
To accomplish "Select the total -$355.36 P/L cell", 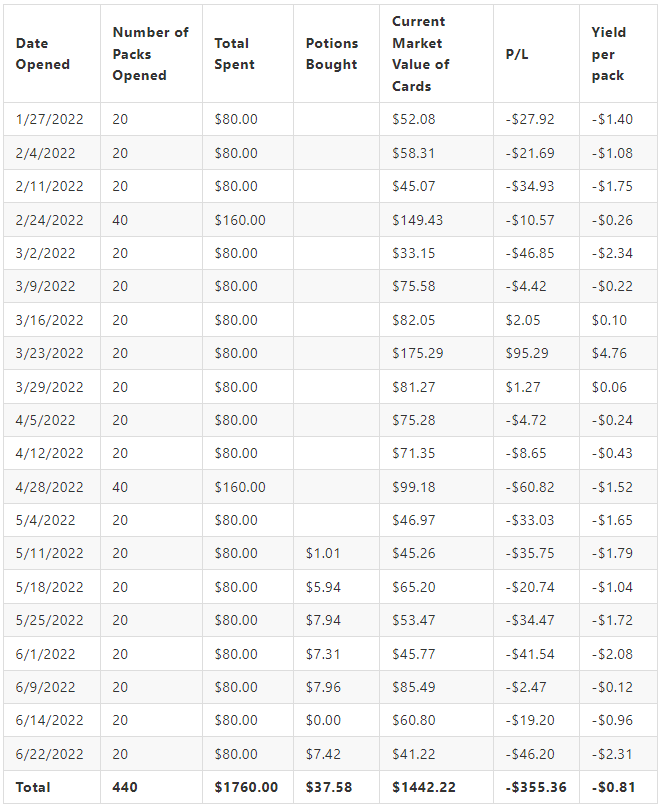I will (536, 787).
